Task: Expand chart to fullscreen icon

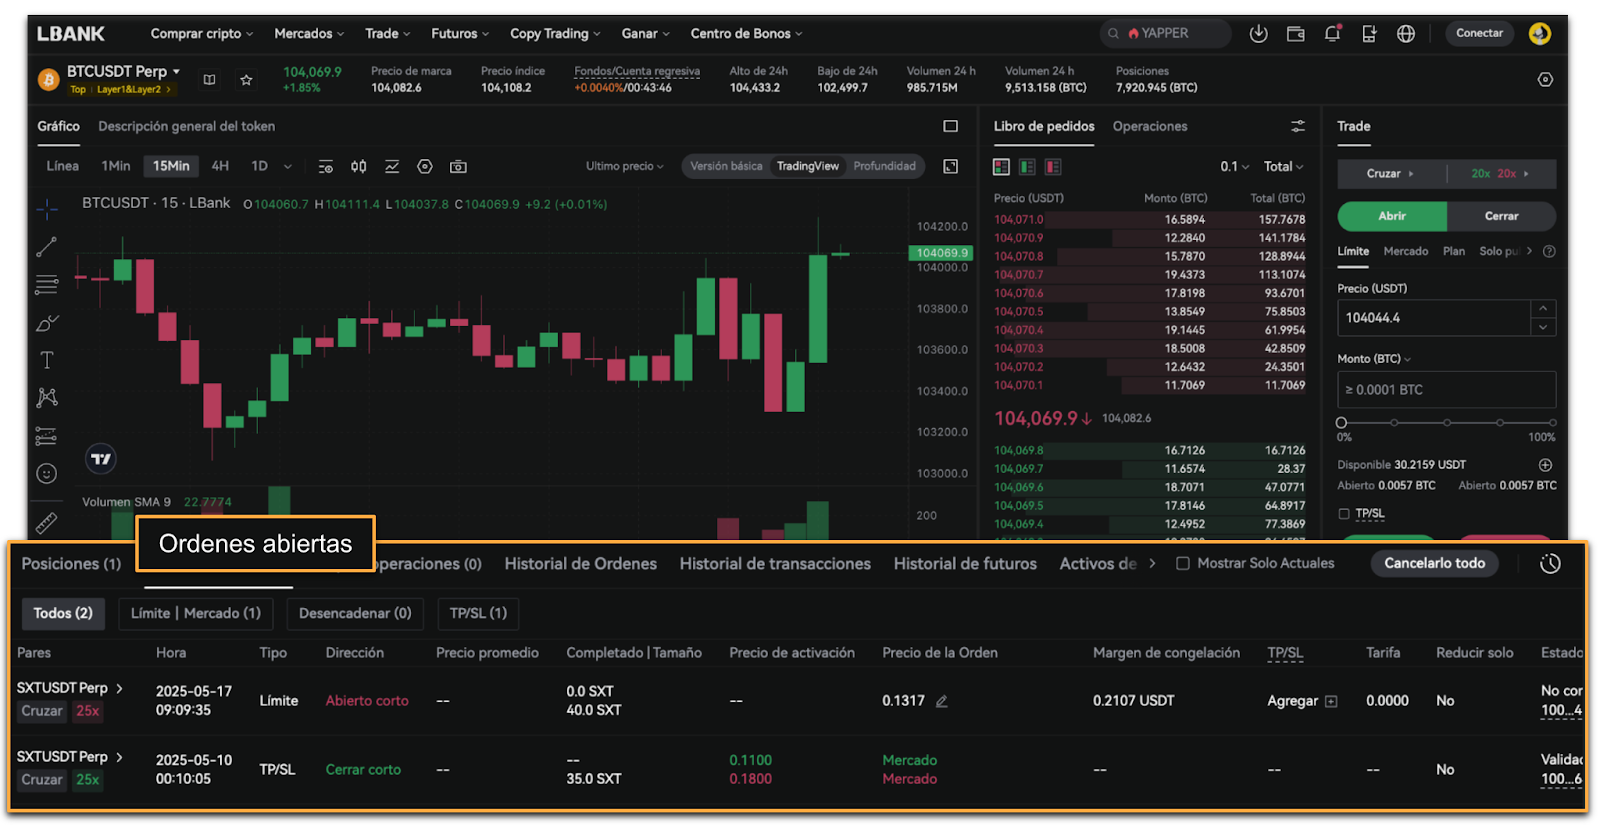Action: coord(951,166)
